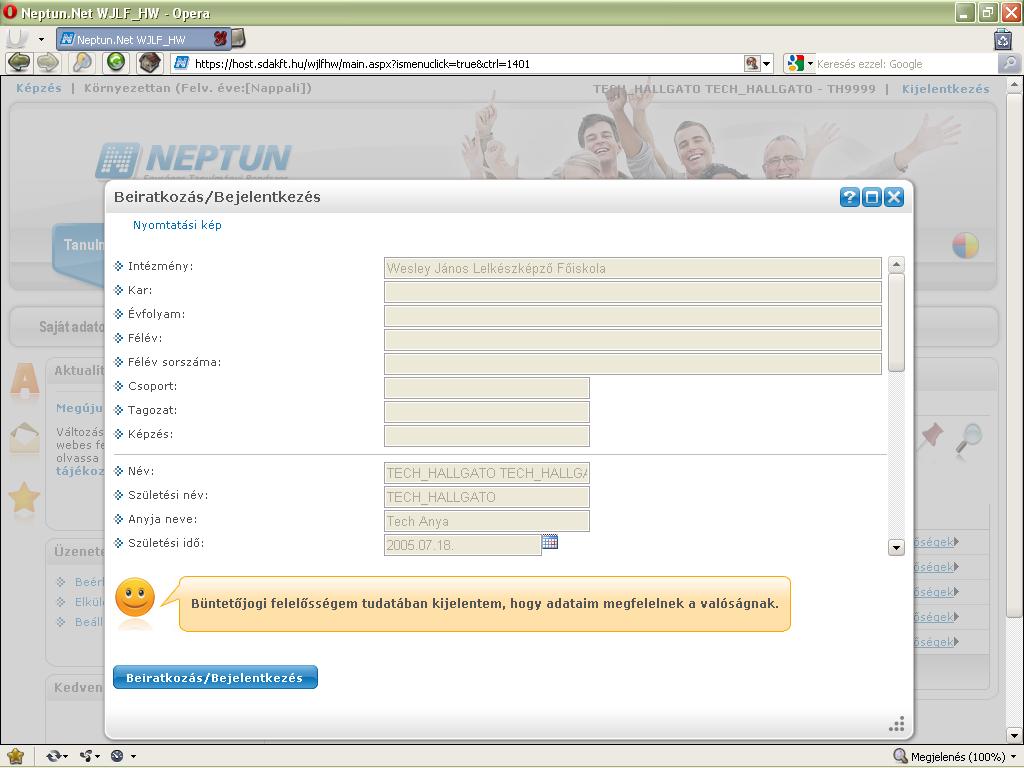The height and width of the screenshot is (768, 1024).
Task: Reload the page with green refresh icon
Action: [116, 63]
